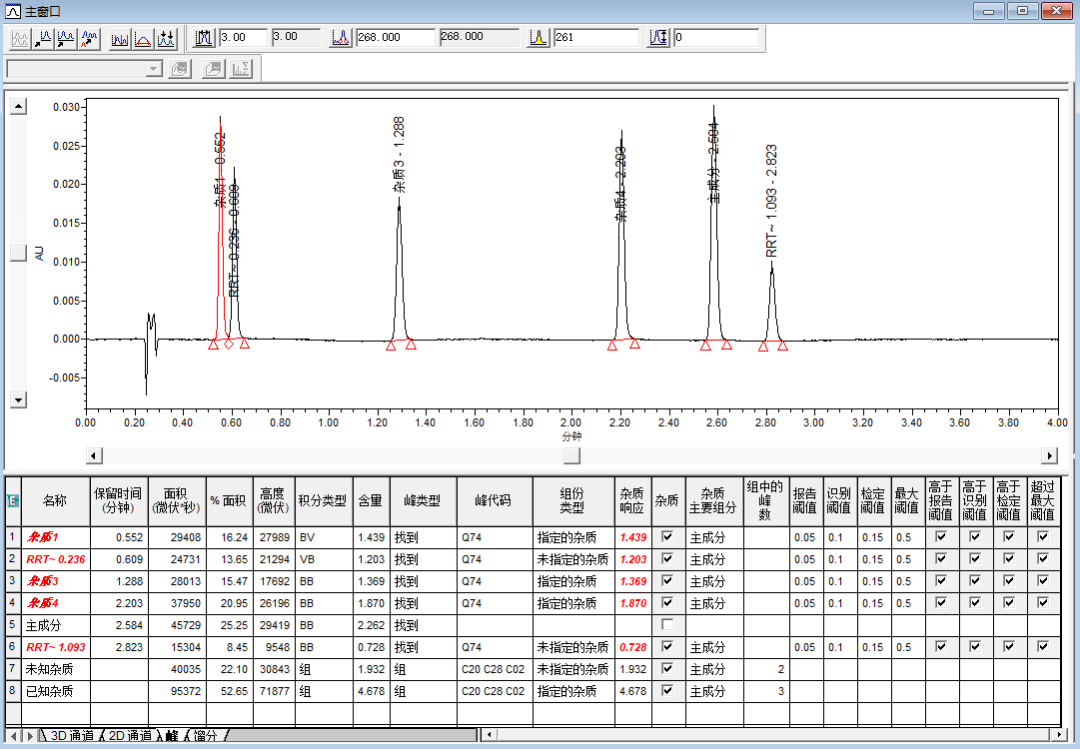Screen dimensions: 1080x749
Task: Click the 保留时间 (分钟) column header
Action: (118, 501)
